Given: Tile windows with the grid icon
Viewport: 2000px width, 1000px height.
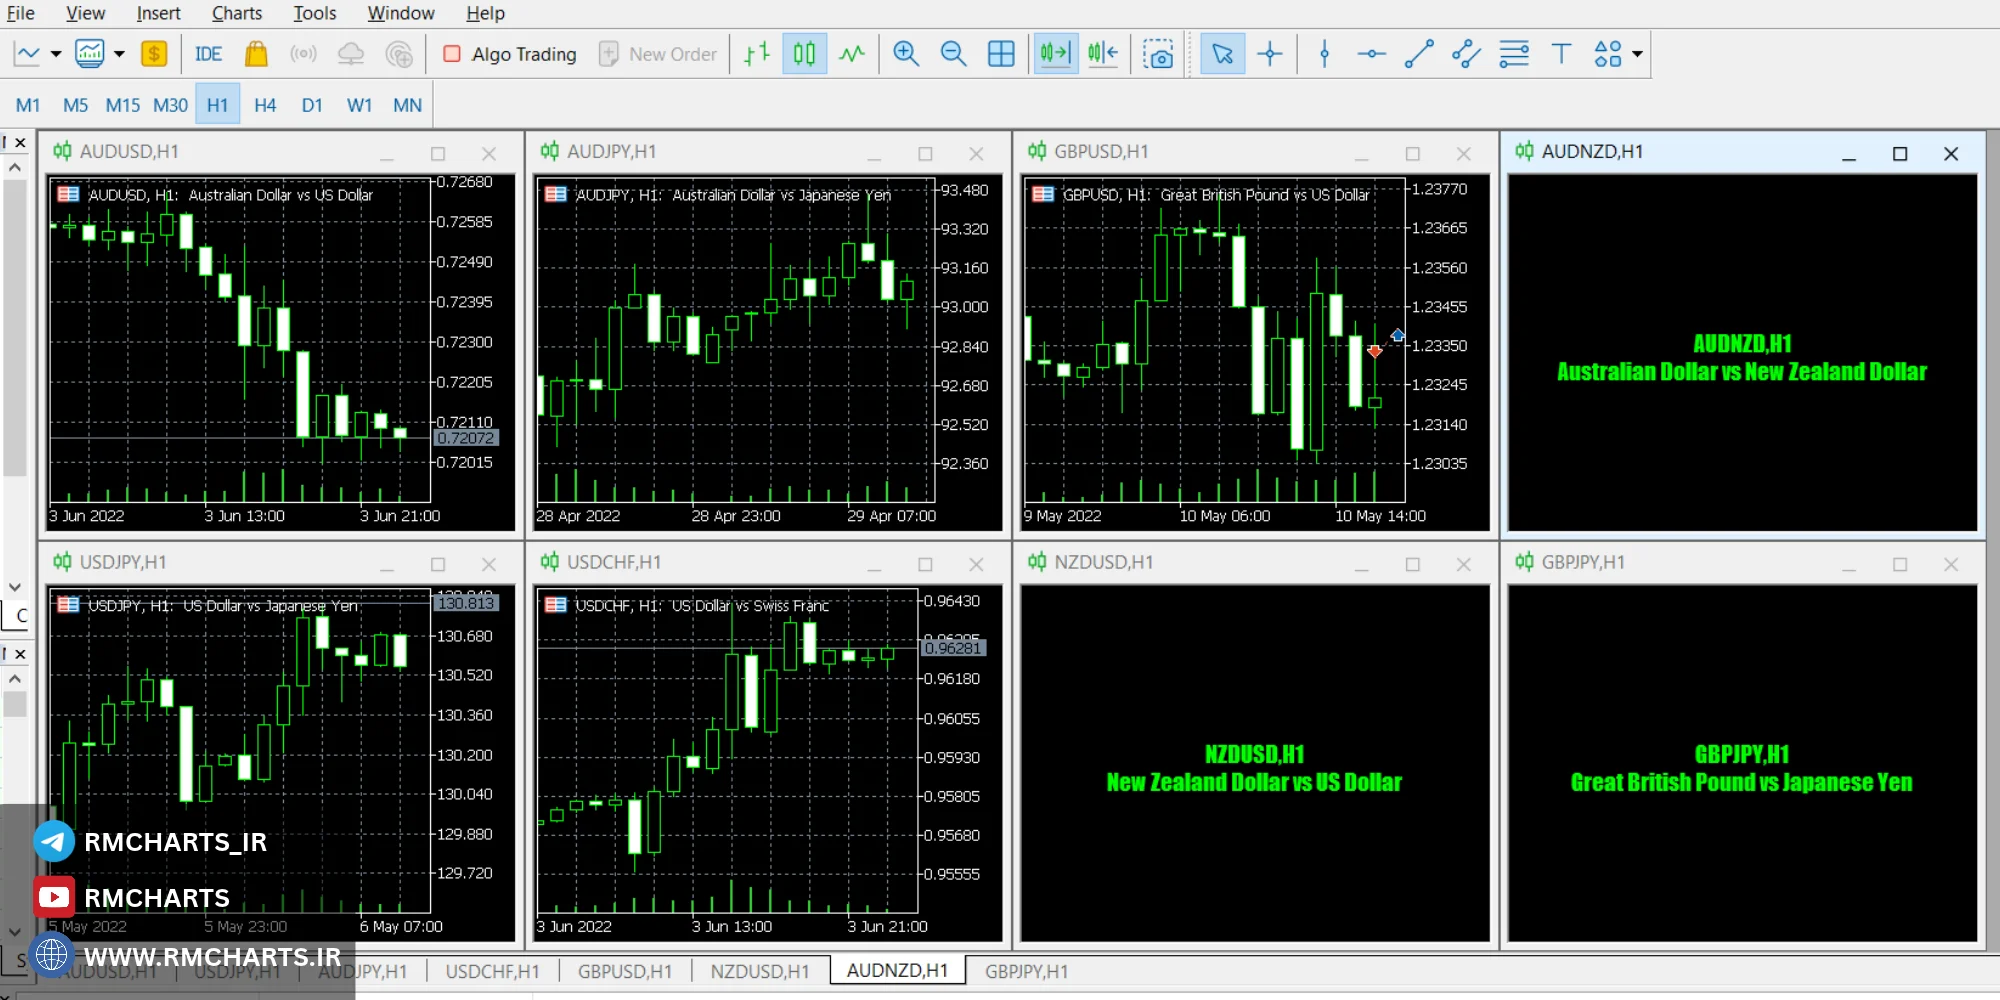Looking at the screenshot, I should [1001, 54].
